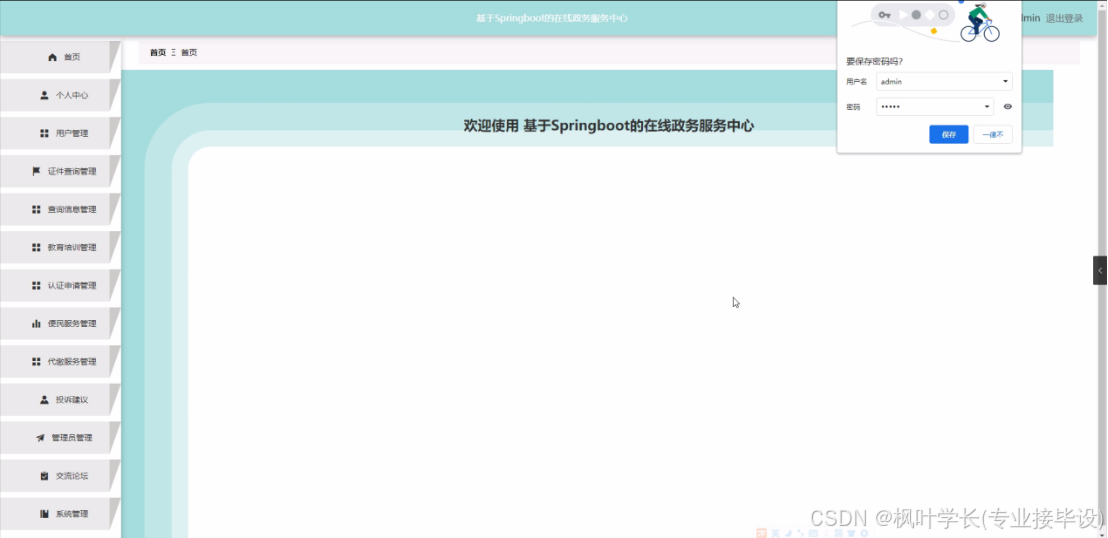Click the last 首页 breadcrumb item
The height and width of the screenshot is (538, 1108).
[x=189, y=52]
